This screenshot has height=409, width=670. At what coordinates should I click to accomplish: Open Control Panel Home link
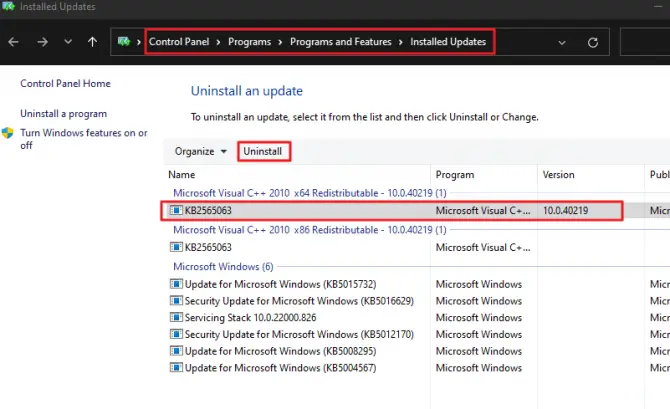click(x=65, y=83)
